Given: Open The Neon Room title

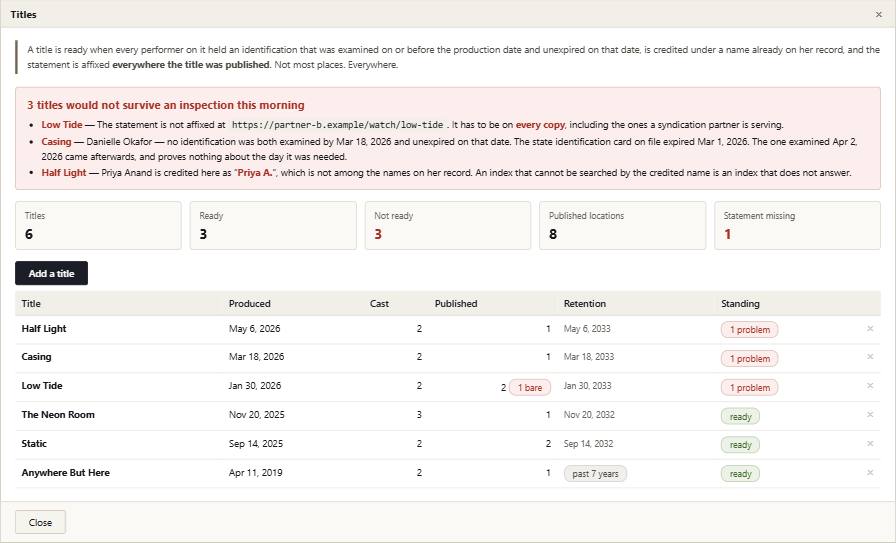Looking at the screenshot, I should [58, 414].
